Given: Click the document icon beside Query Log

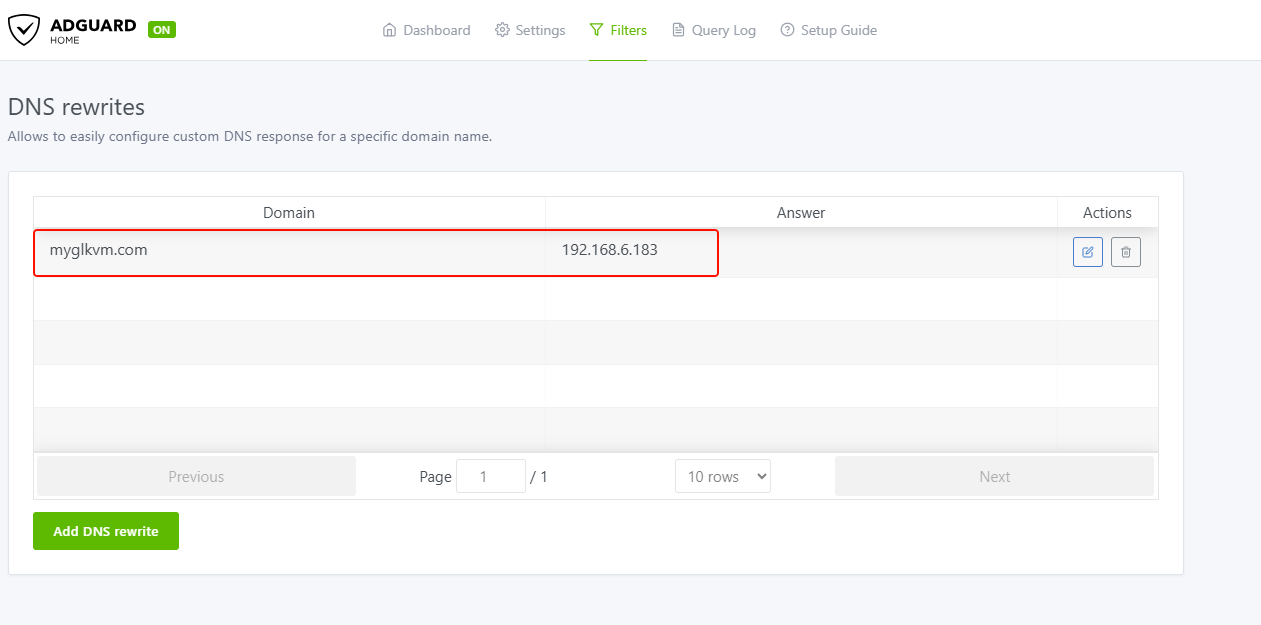Looking at the screenshot, I should (679, 30).
